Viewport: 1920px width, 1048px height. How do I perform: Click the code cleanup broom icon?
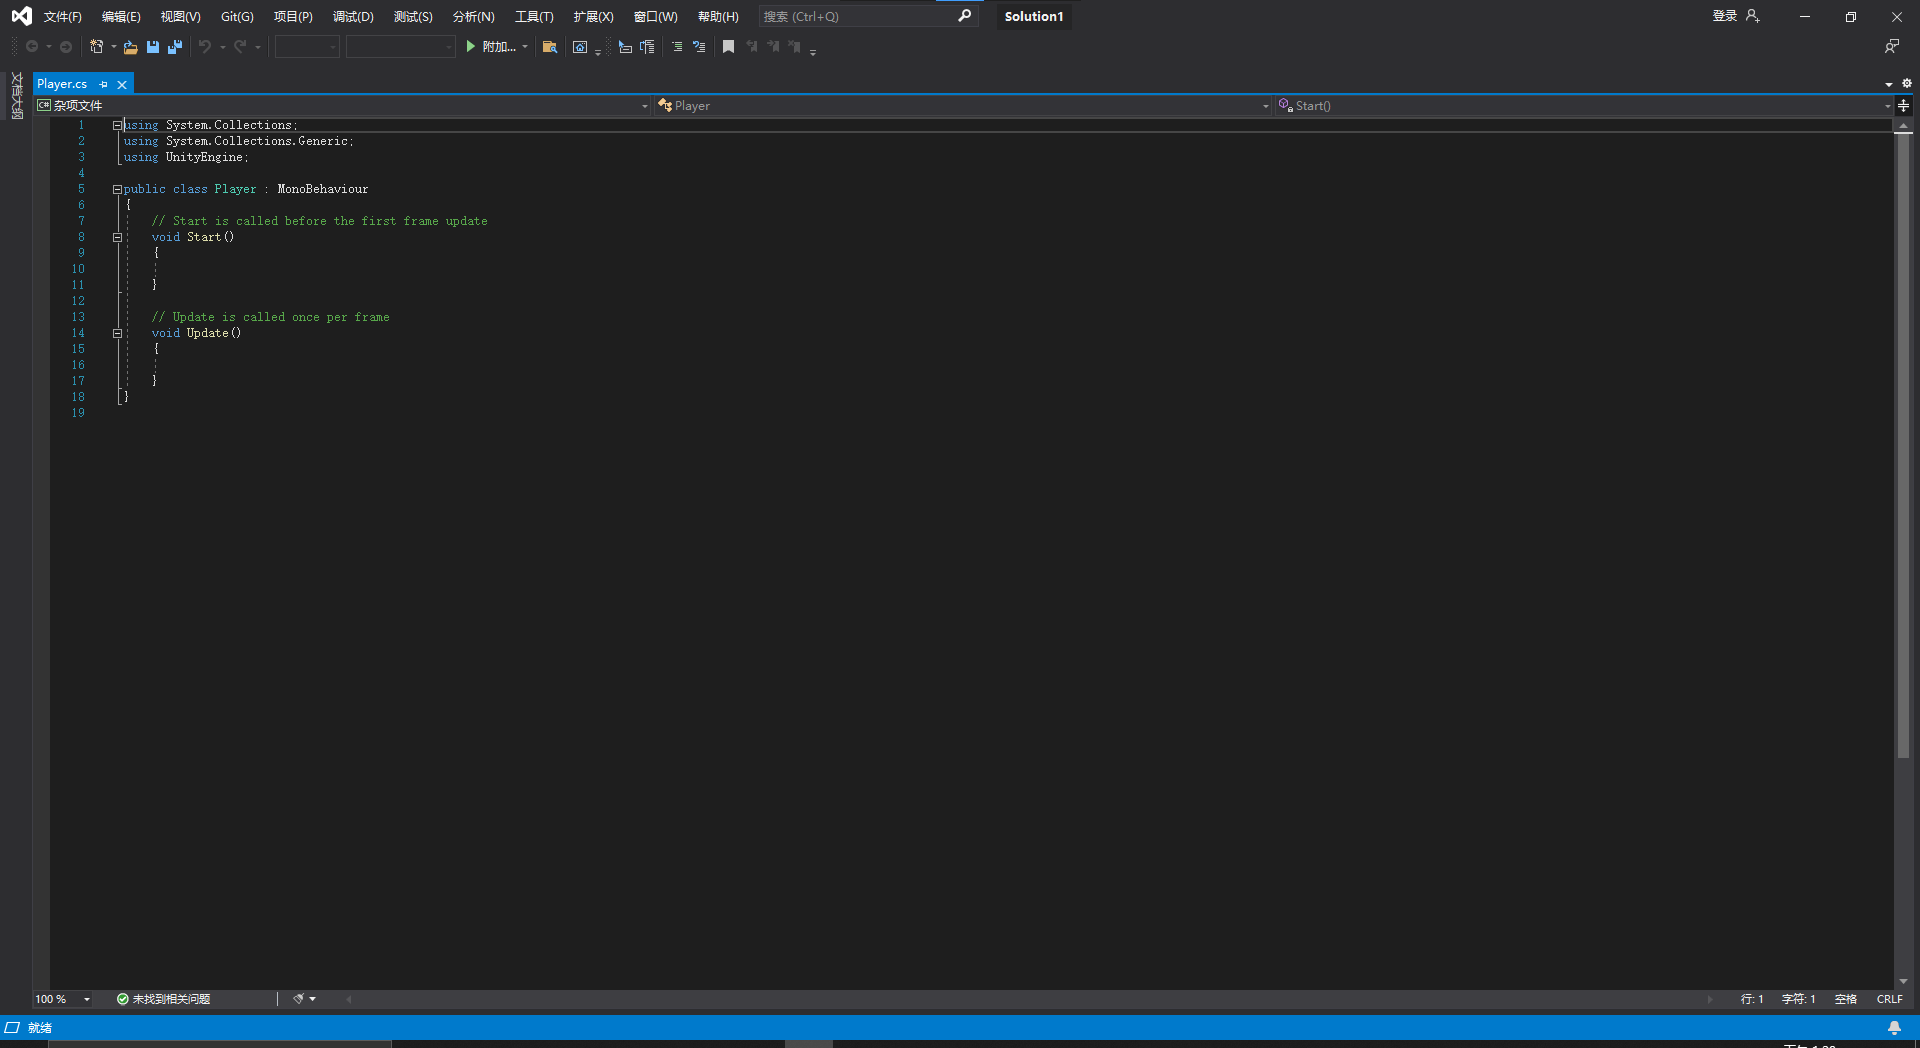[298, 999]
